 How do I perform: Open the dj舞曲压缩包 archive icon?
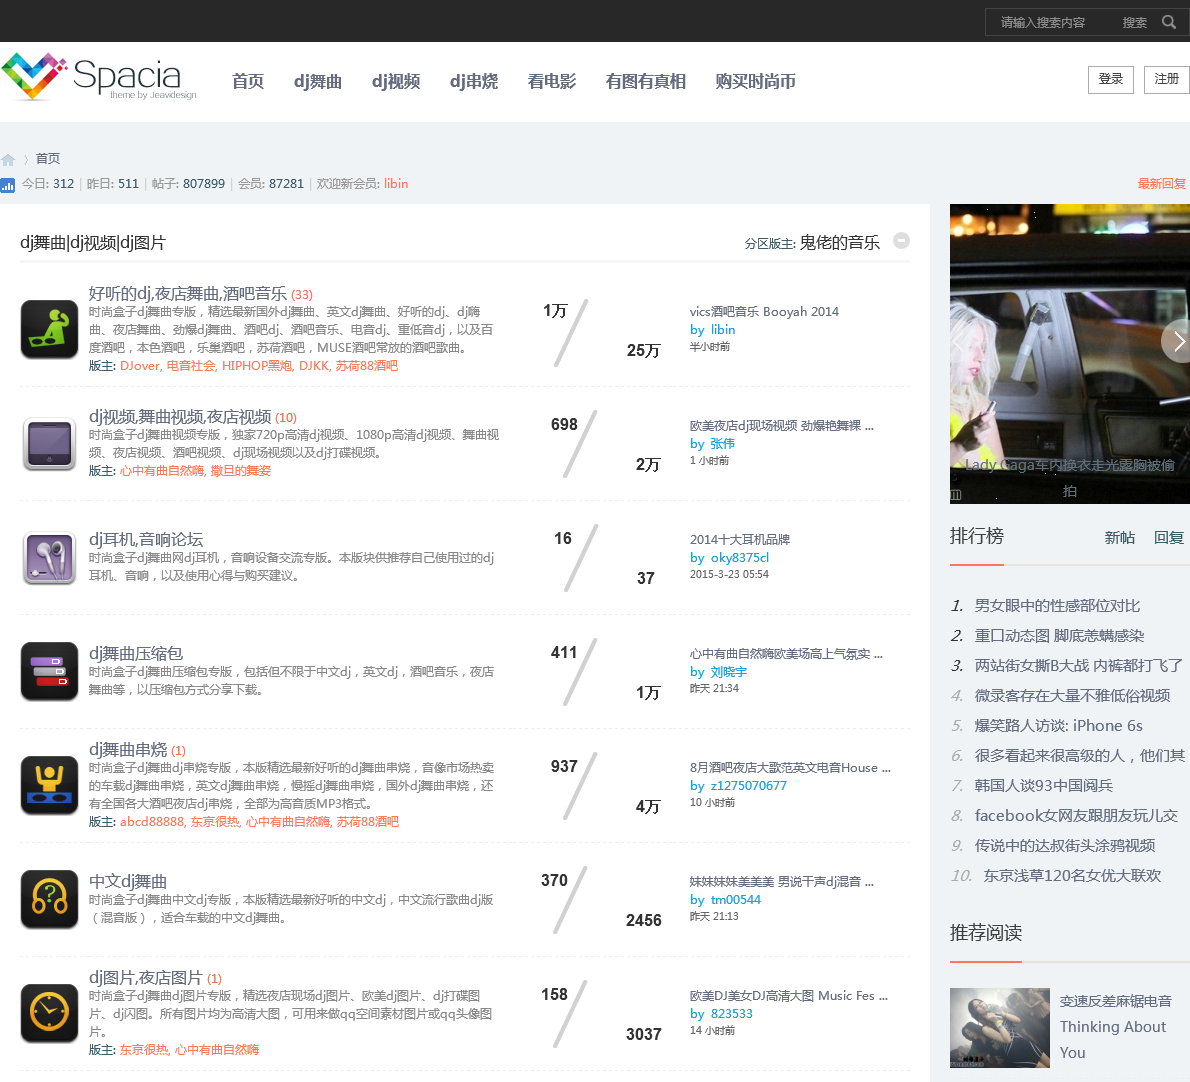pos(49,672)
